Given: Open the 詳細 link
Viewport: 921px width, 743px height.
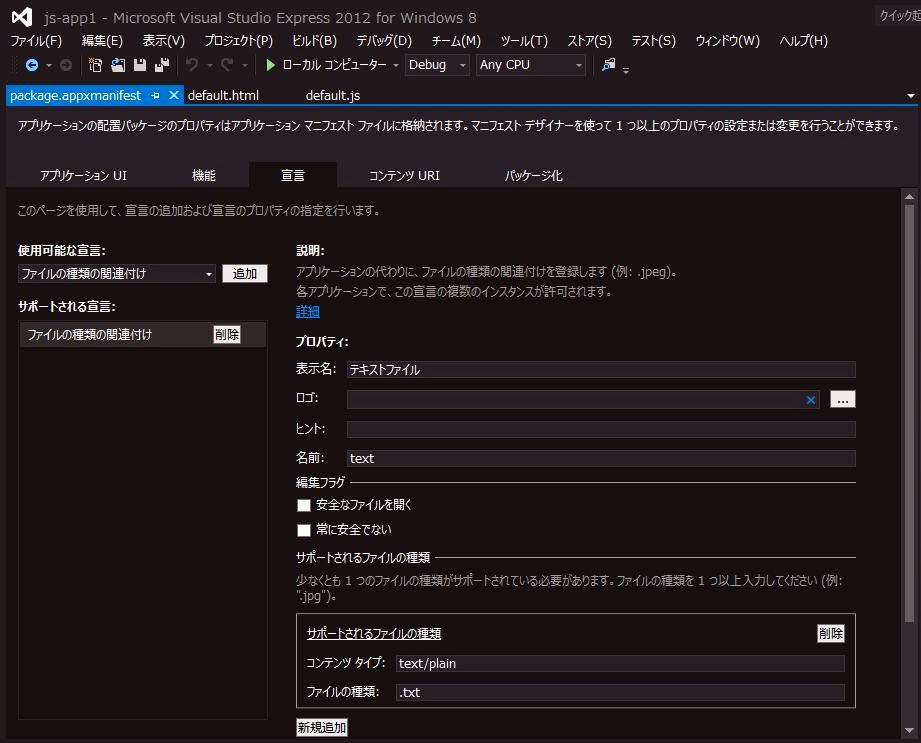Looking at the screenshot, I should click(307, 311).
